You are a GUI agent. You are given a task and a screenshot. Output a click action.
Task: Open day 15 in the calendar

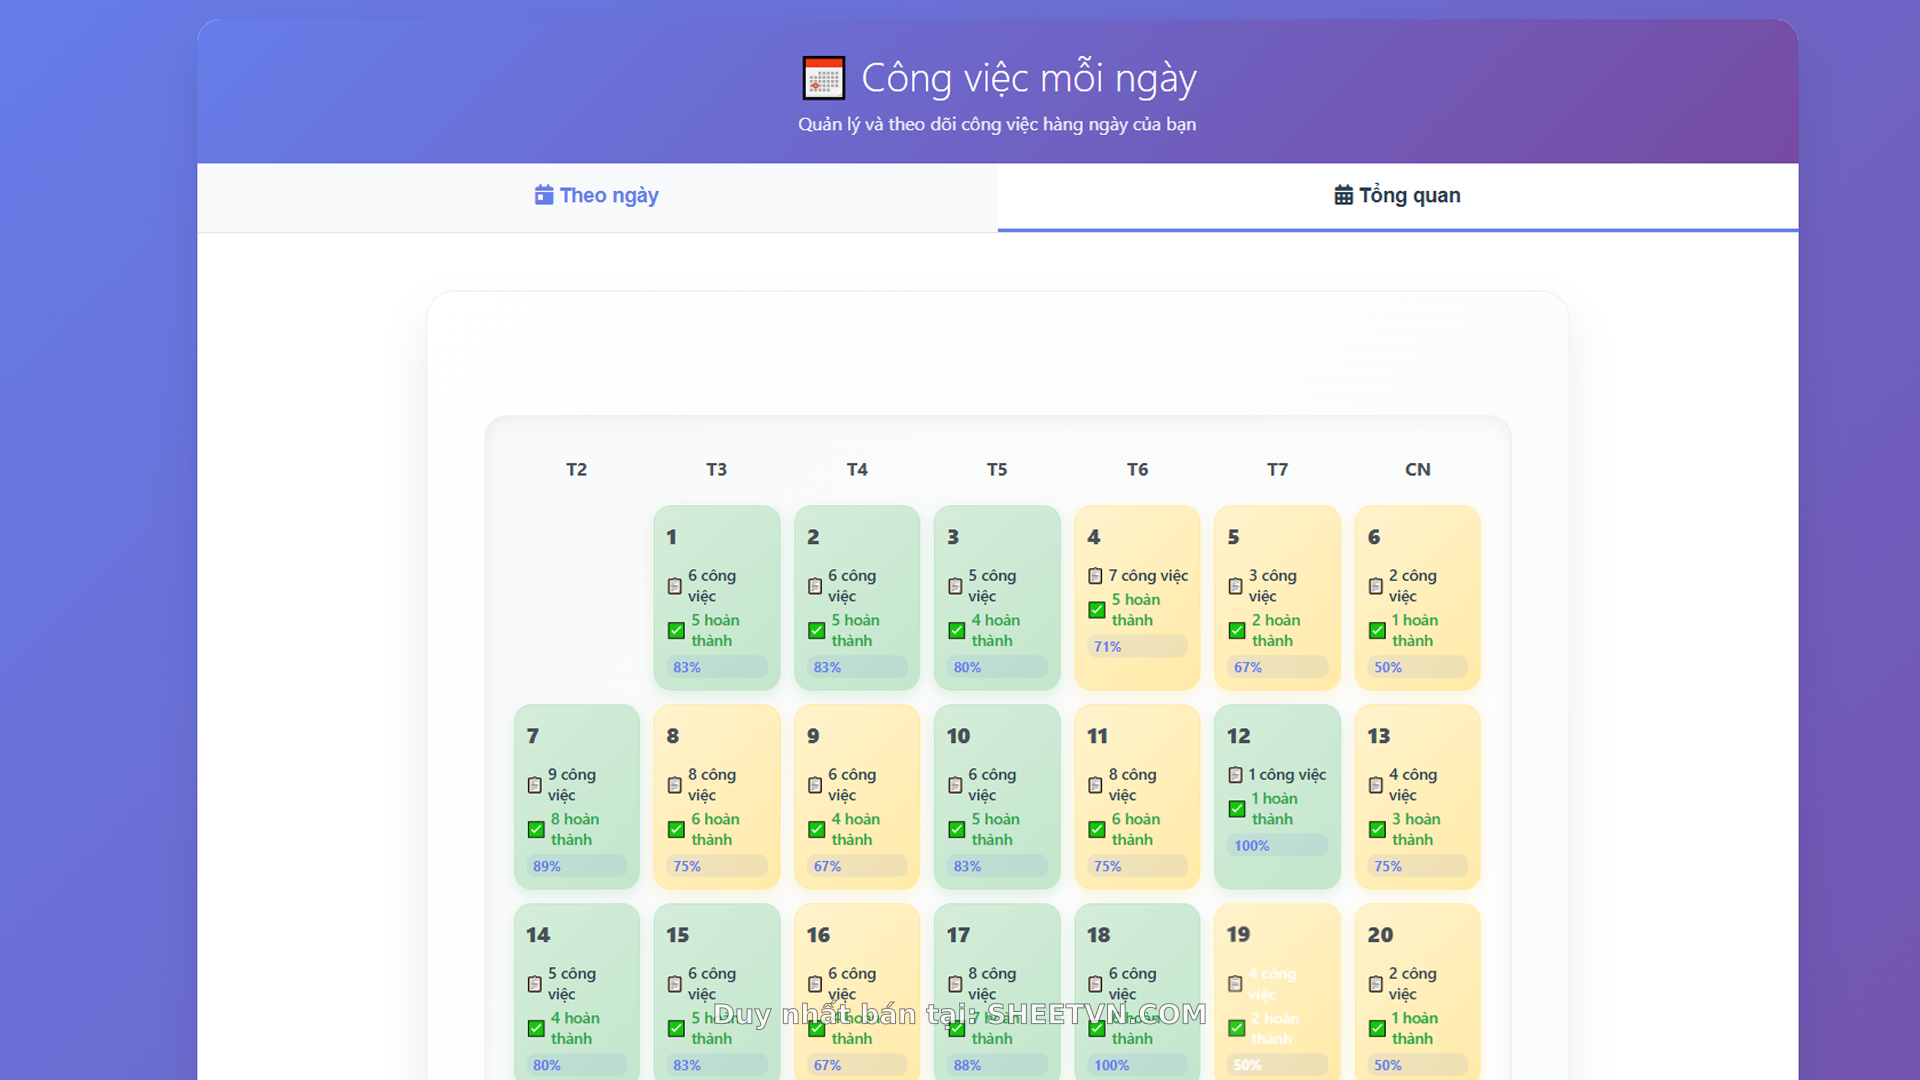(717, 990)
